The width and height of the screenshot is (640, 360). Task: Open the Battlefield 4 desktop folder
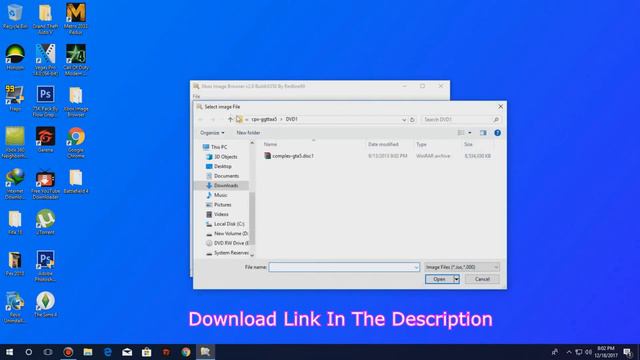[76, 181]
